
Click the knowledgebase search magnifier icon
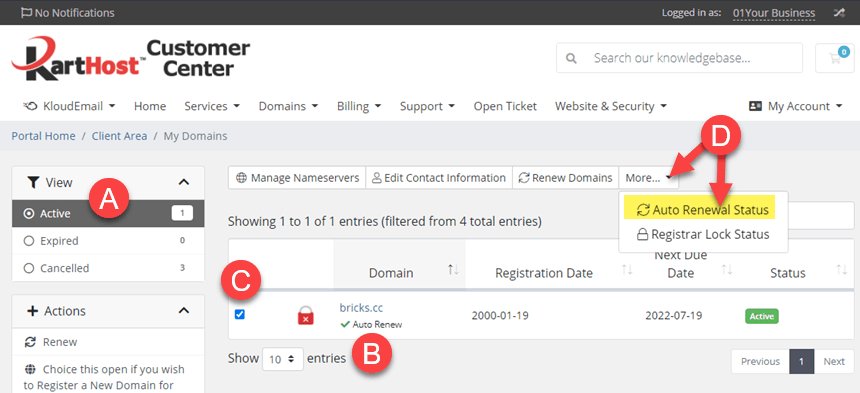tap(571, 58)
